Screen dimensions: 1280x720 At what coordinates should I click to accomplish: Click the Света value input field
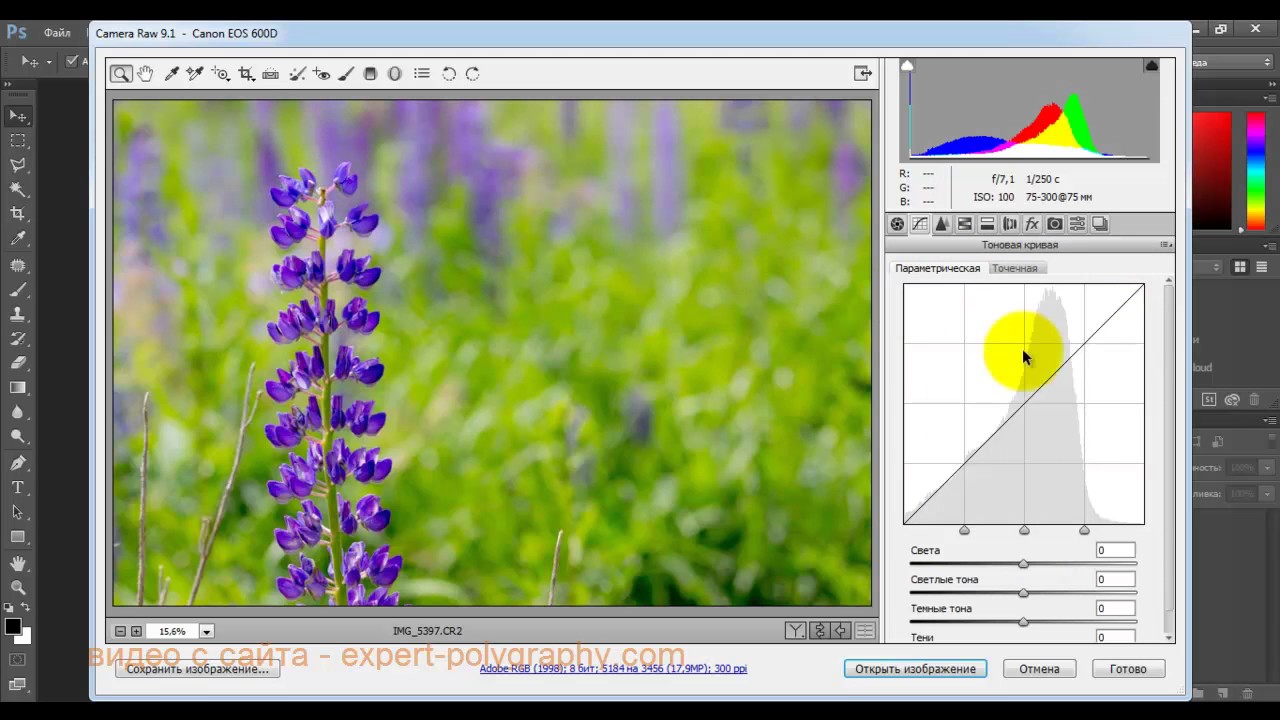(x=1115, y=550)
